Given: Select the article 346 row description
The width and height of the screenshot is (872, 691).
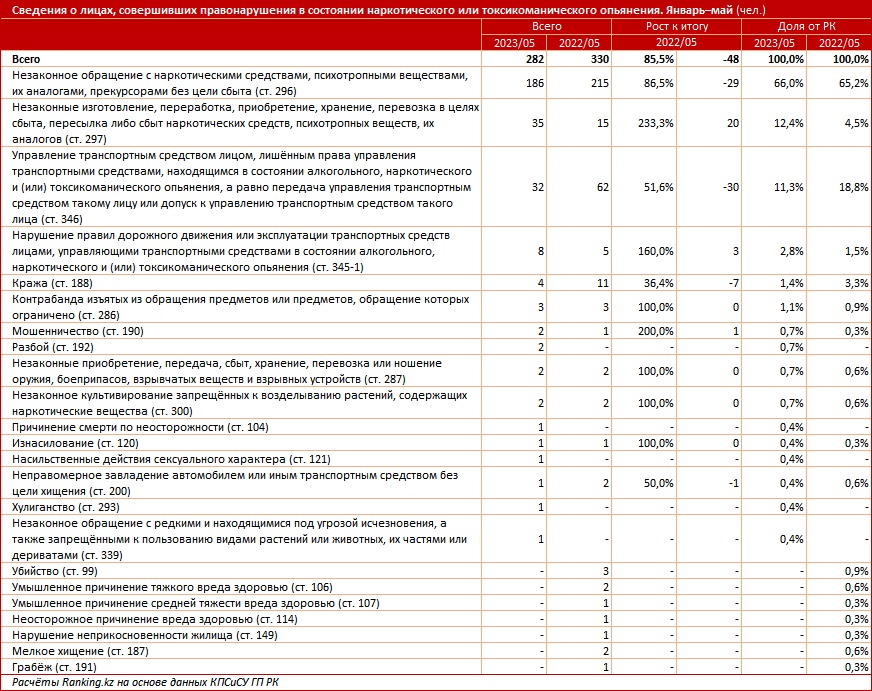Looking at the screenshot, I should coord(242,187).
